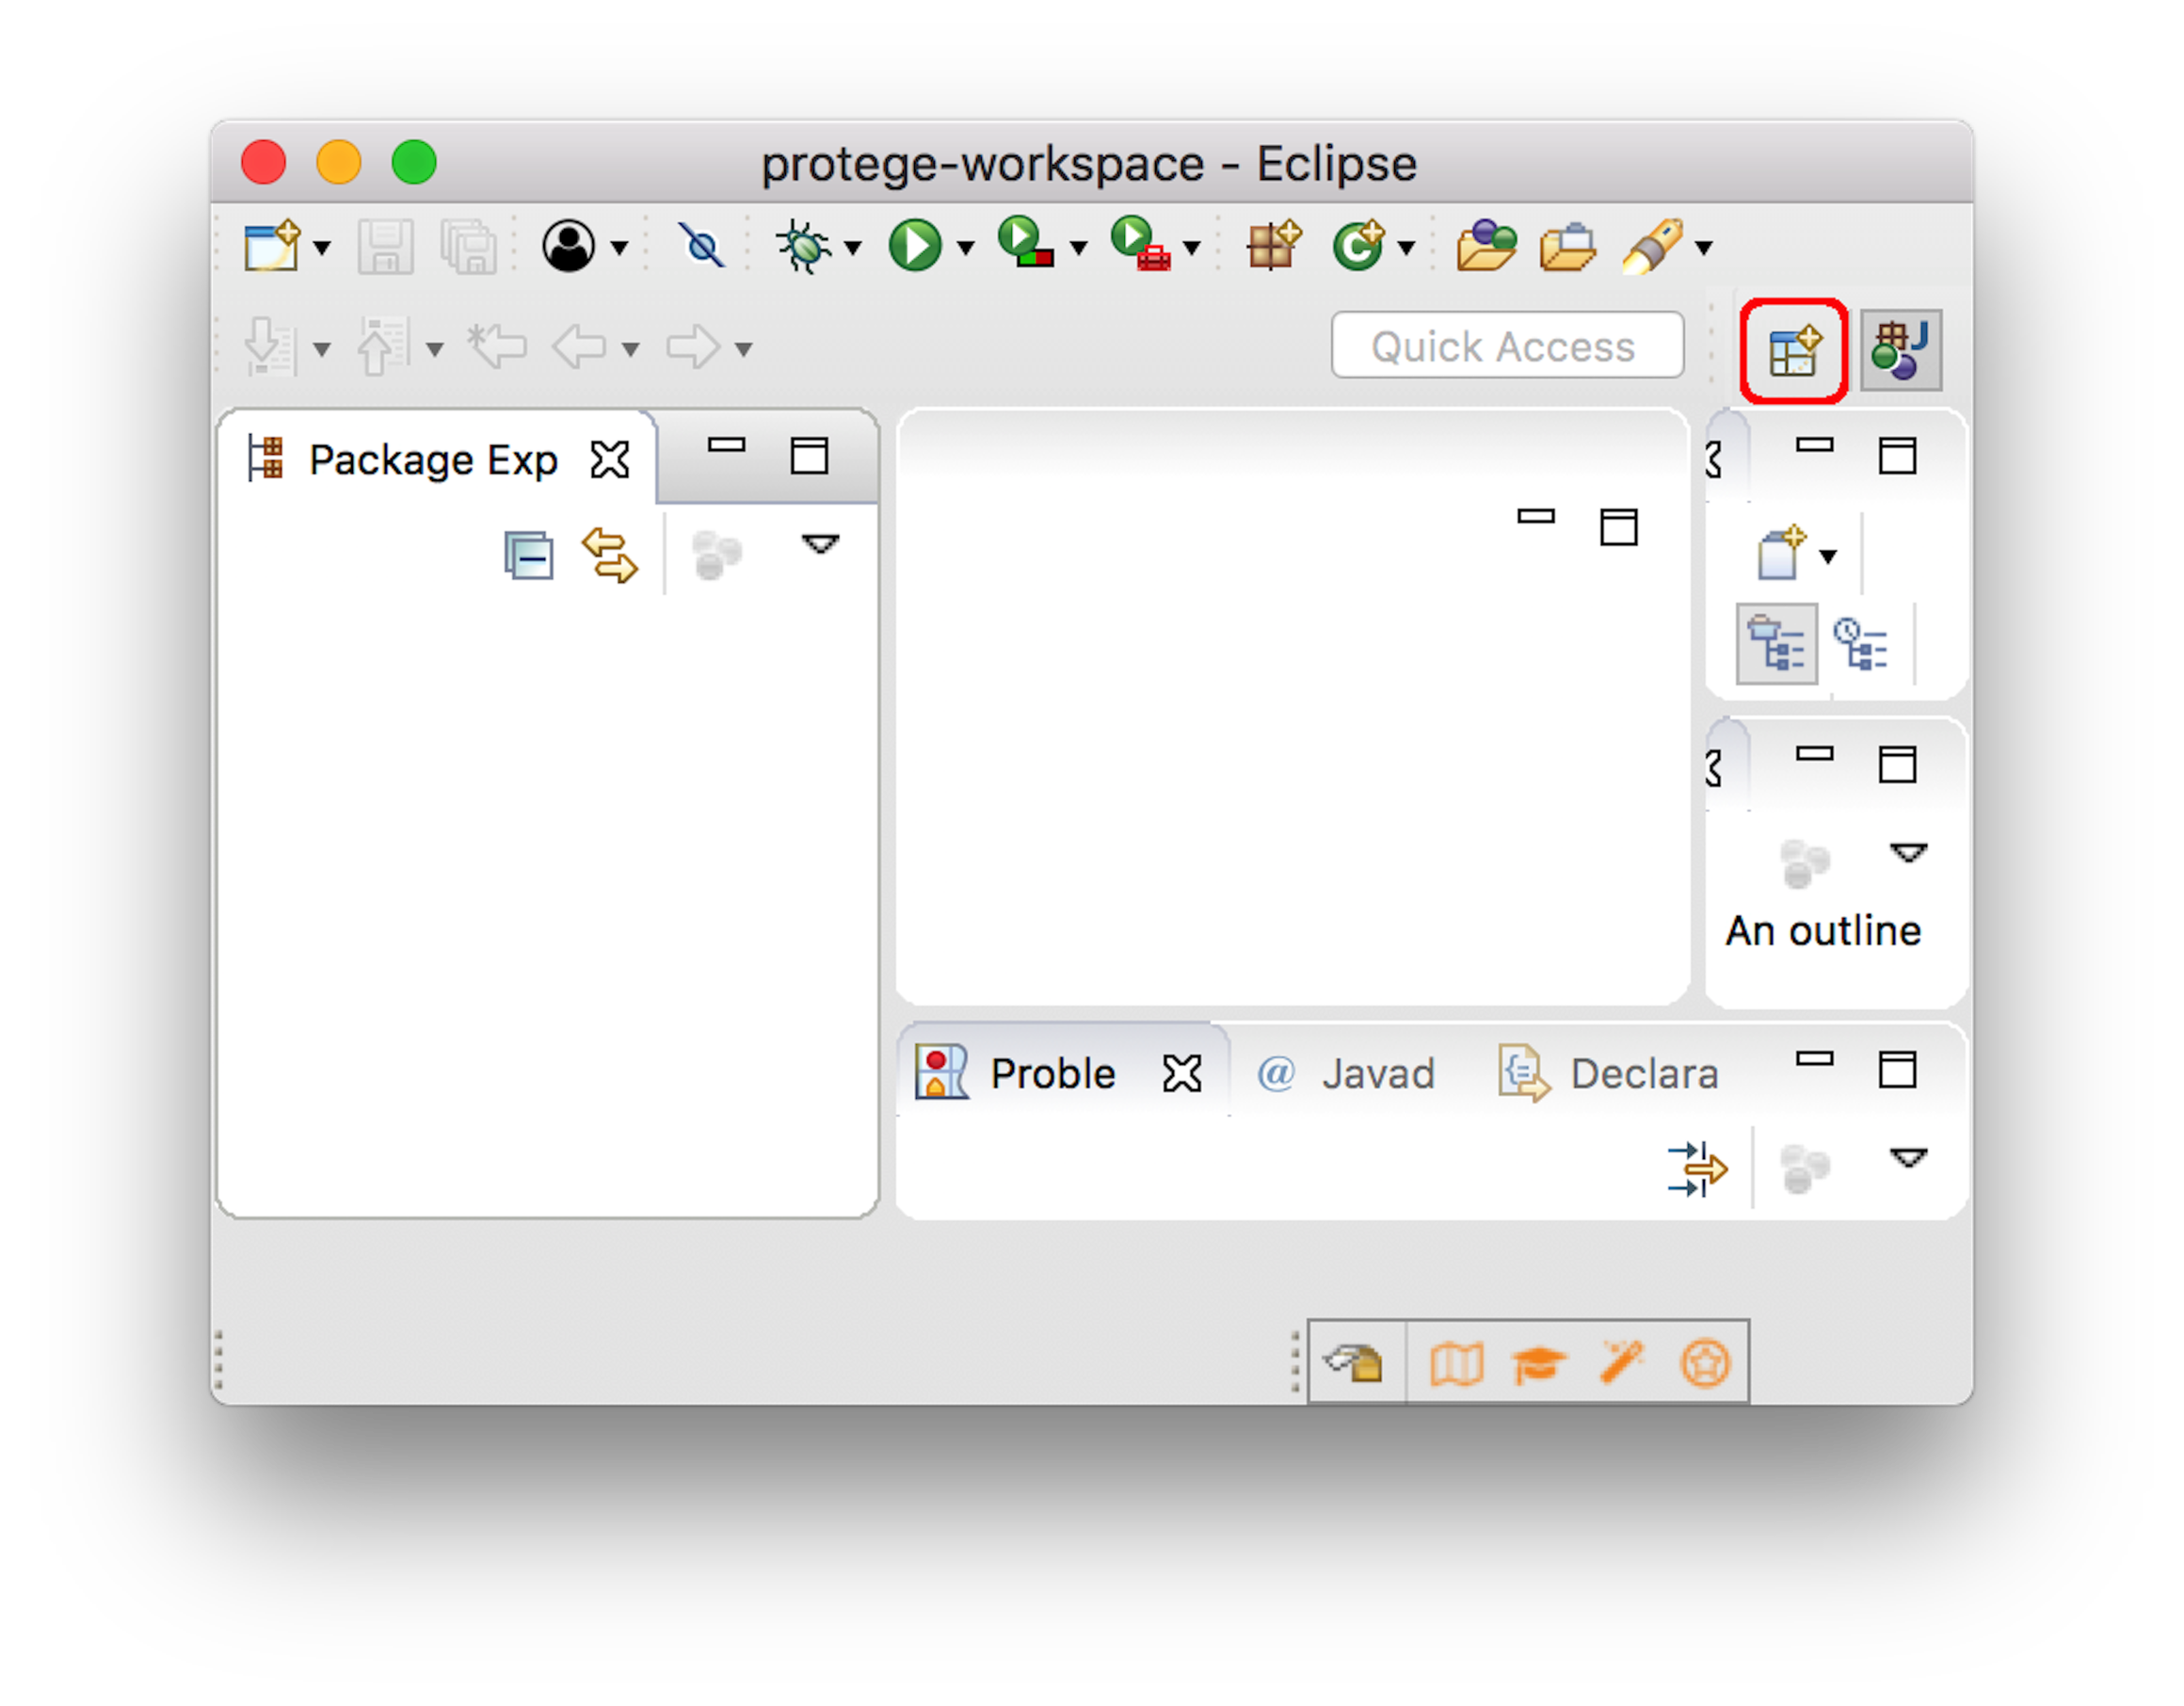The width and height of the screenshot is (2184, 1706).
Task: Open the Package Explorer view menu triangle
Action: 820,545
